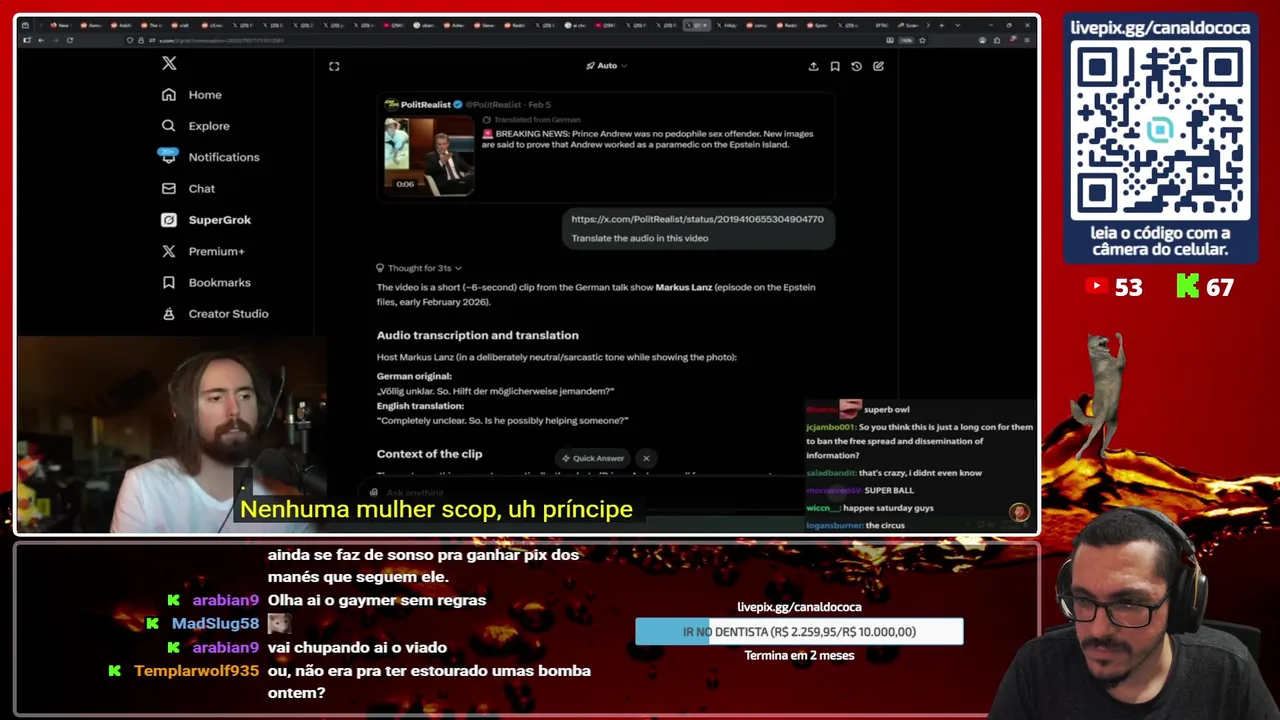Screen dimensions: 1280x720
Task: Click 'saladbandit' in the overlay chat
Action: pyautogui.click(x=830, y=473)
